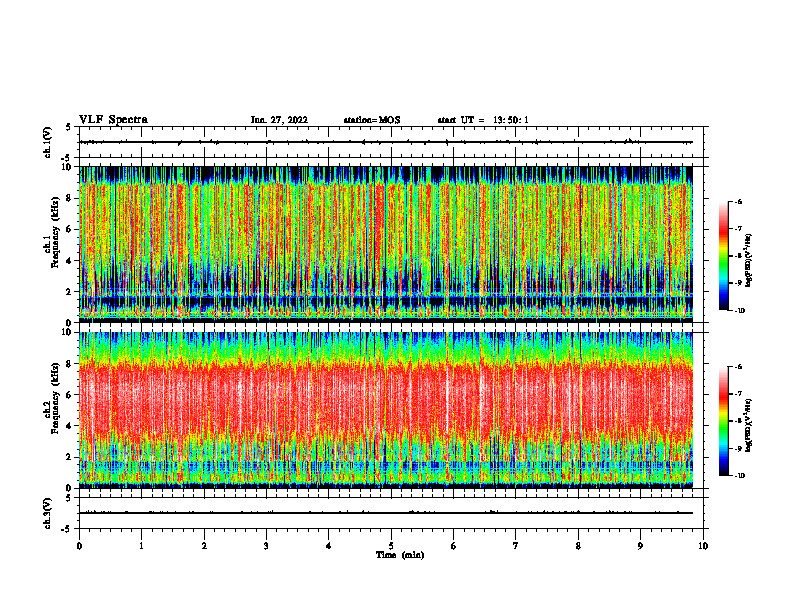Click the ch.2 spectrogram color bar
The height and width of the screenshot is (612, 792).
tap(724, 421)
